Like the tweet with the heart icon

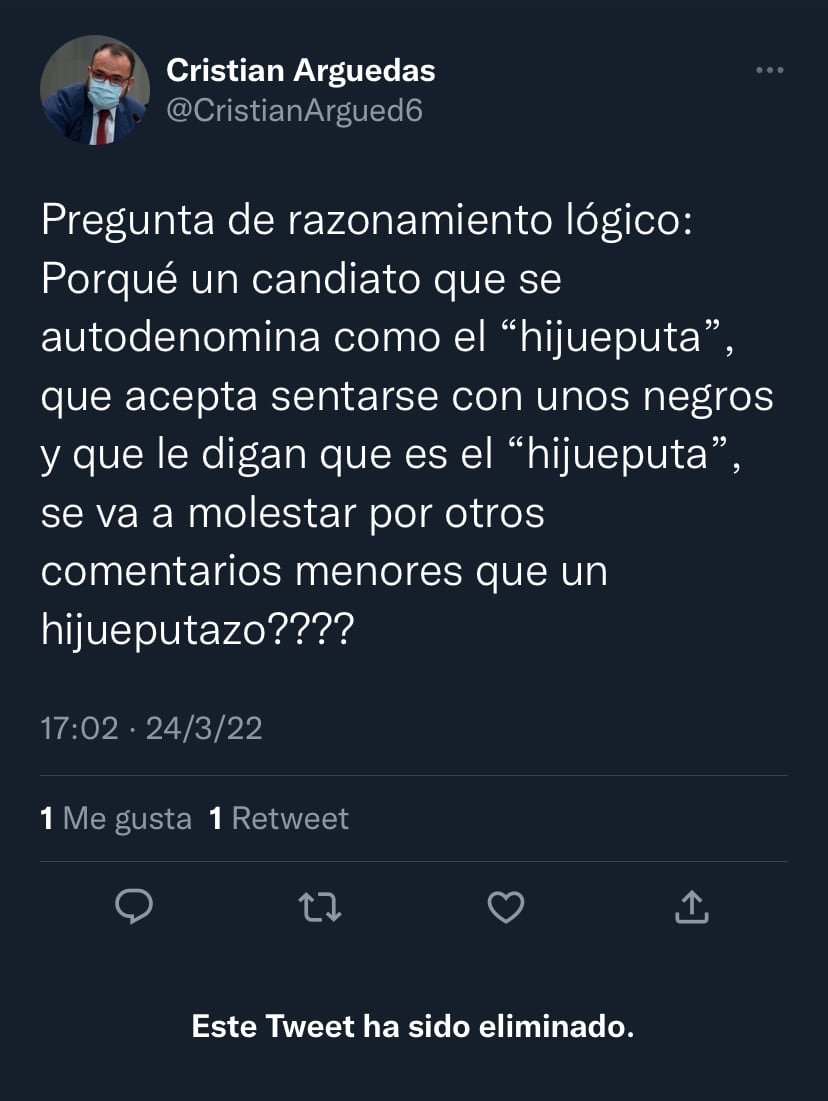[x=506, y=906]
